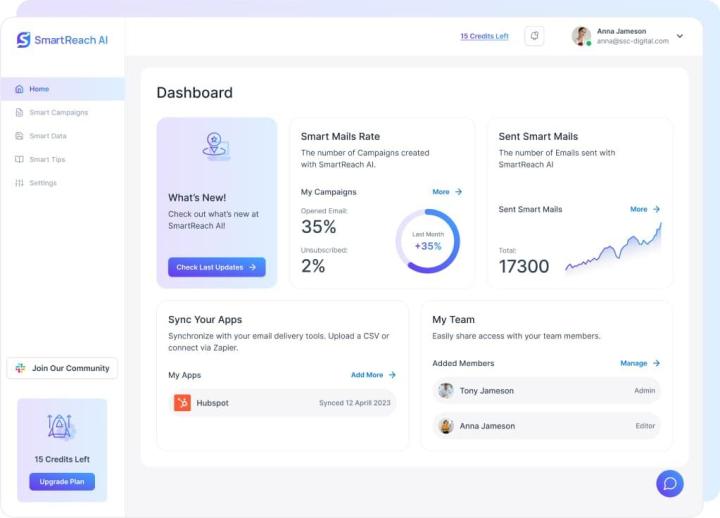Click the Last Month +35% progress ring
The width and height of the screenshot is (720, 518).
427,241
